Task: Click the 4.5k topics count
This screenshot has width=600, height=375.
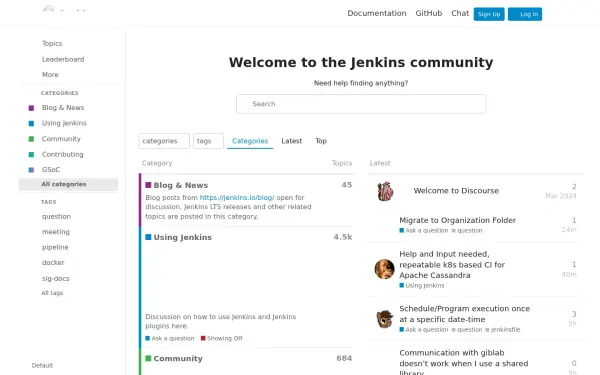Action: [342, 237]
